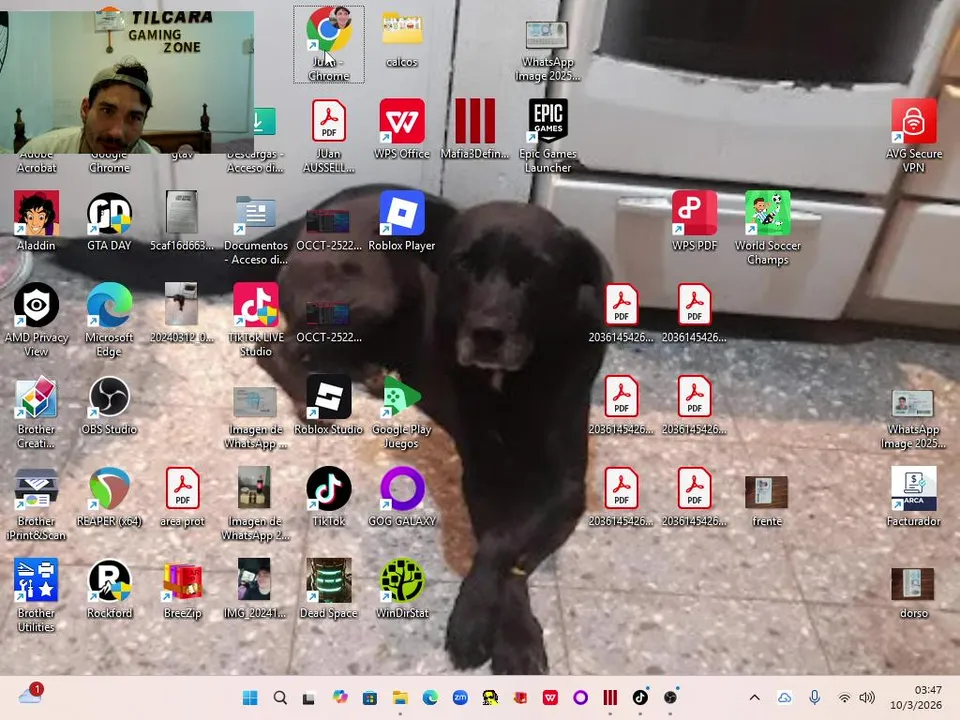This screenshot has height=720, width=960.
Task: Open the JUan AUSSELL PDF file
Action: [x=329, y=135]
